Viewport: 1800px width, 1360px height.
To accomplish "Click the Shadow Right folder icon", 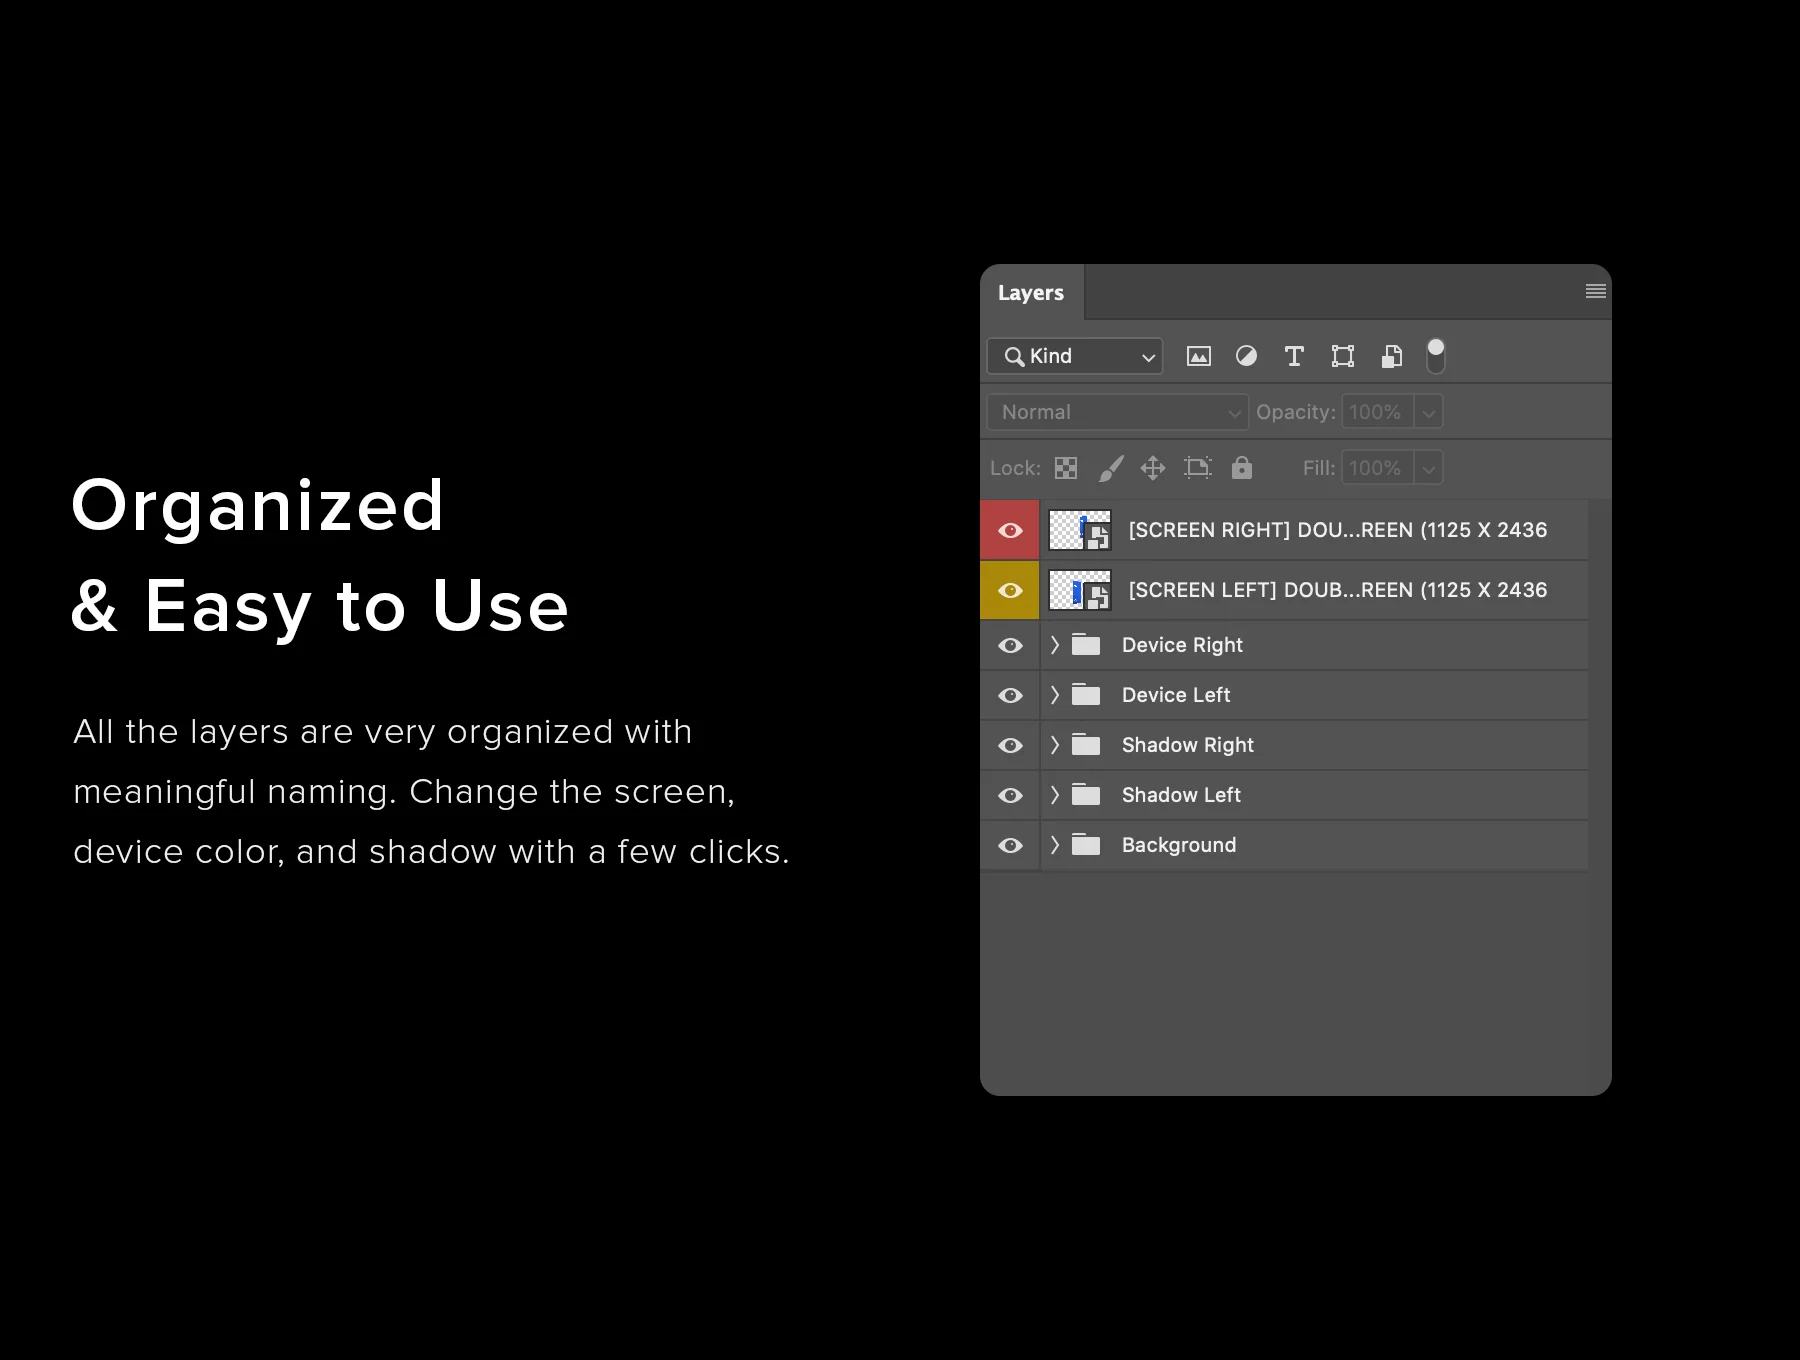I will (x=1086, y=745).
